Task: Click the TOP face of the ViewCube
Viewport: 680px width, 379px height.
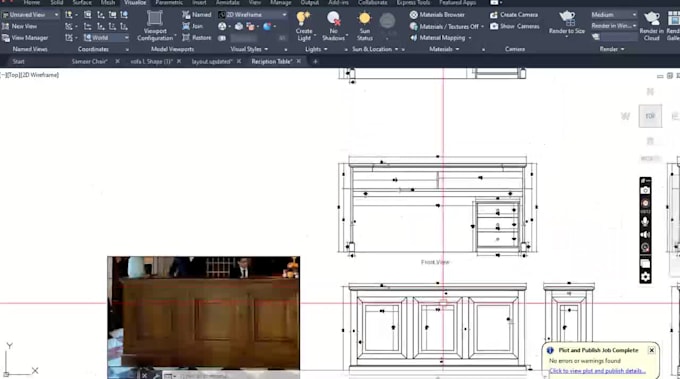Action: coord(650,116)
